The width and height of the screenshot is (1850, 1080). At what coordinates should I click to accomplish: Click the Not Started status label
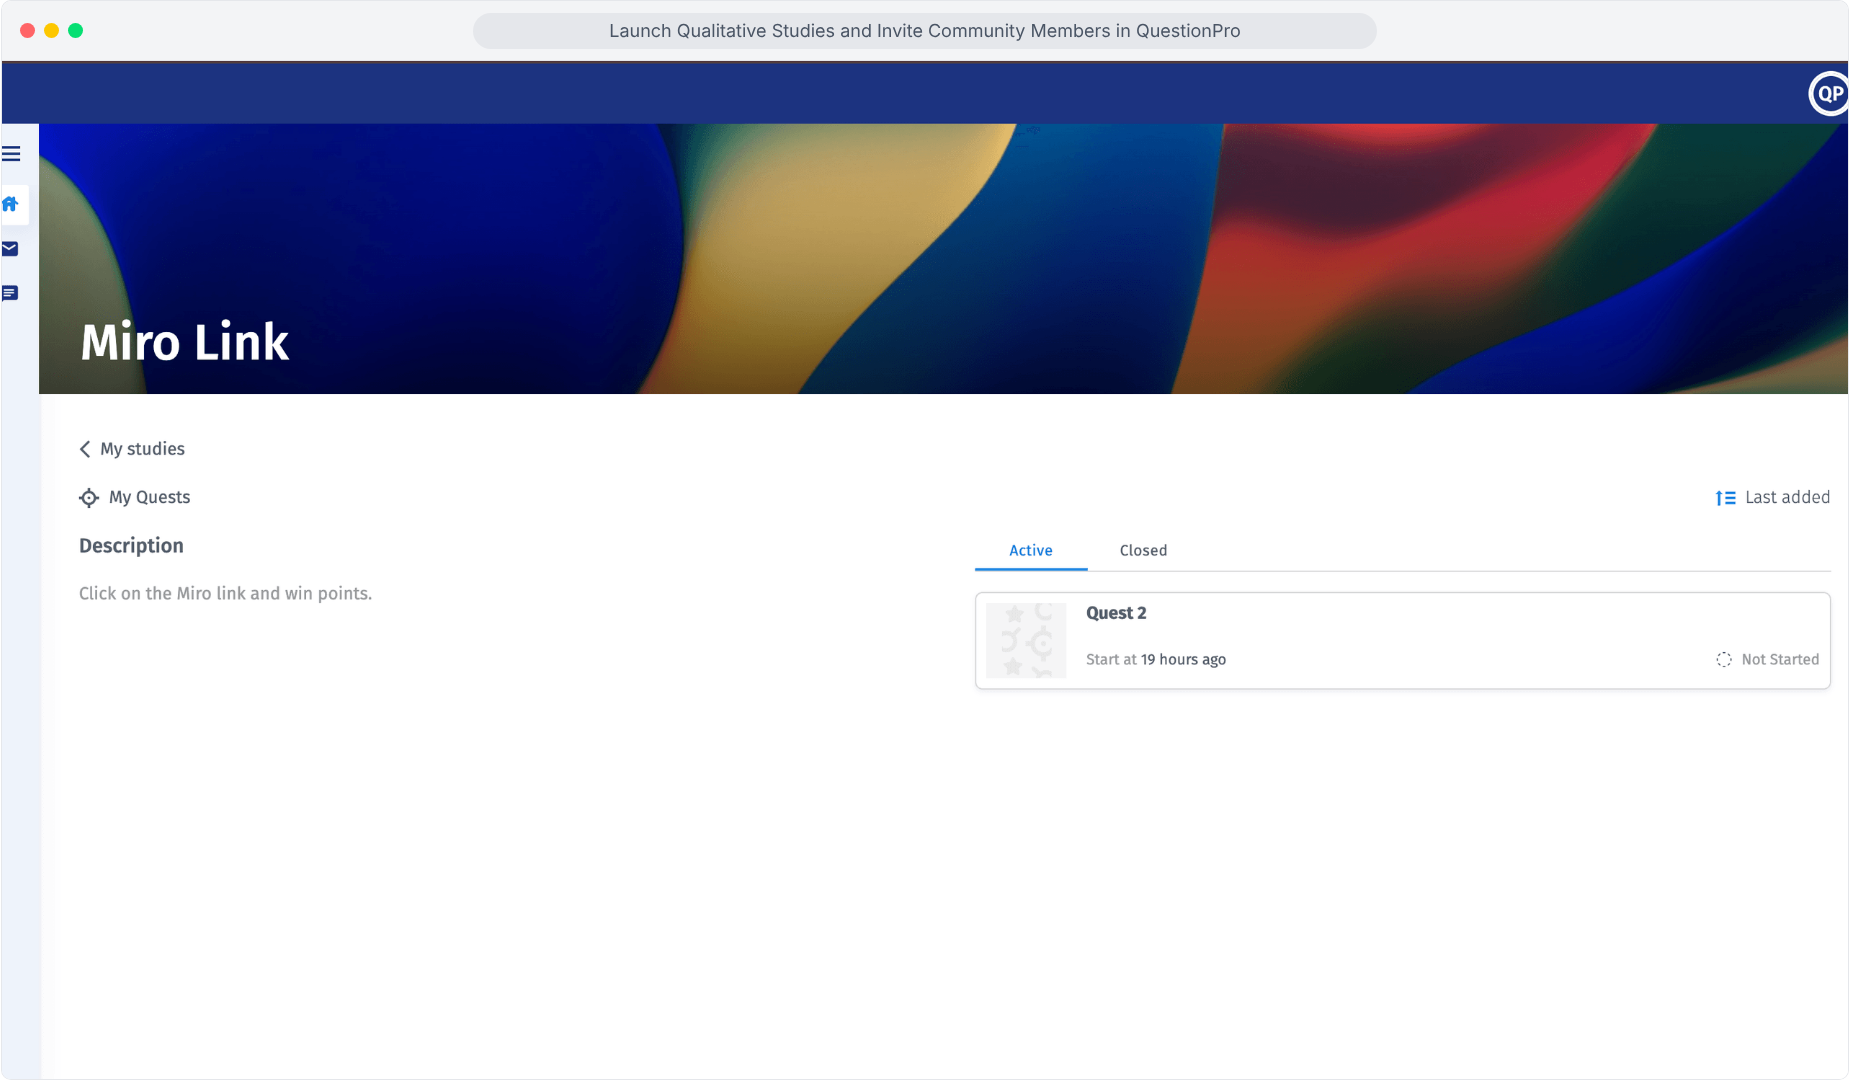[x=1780, y=660]
